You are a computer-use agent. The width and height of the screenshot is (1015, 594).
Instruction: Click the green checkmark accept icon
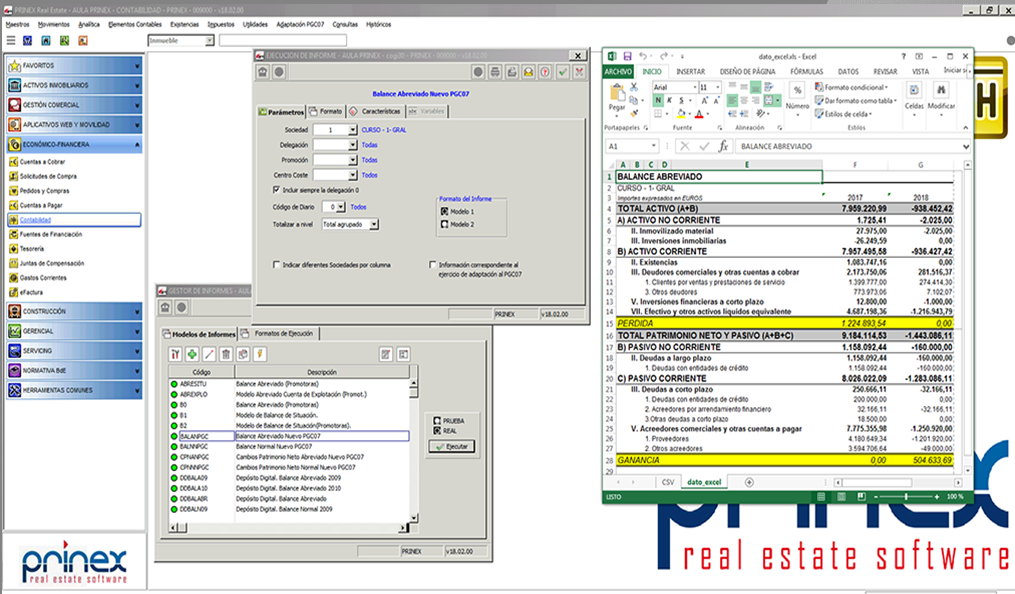click(x=563, y=73)
